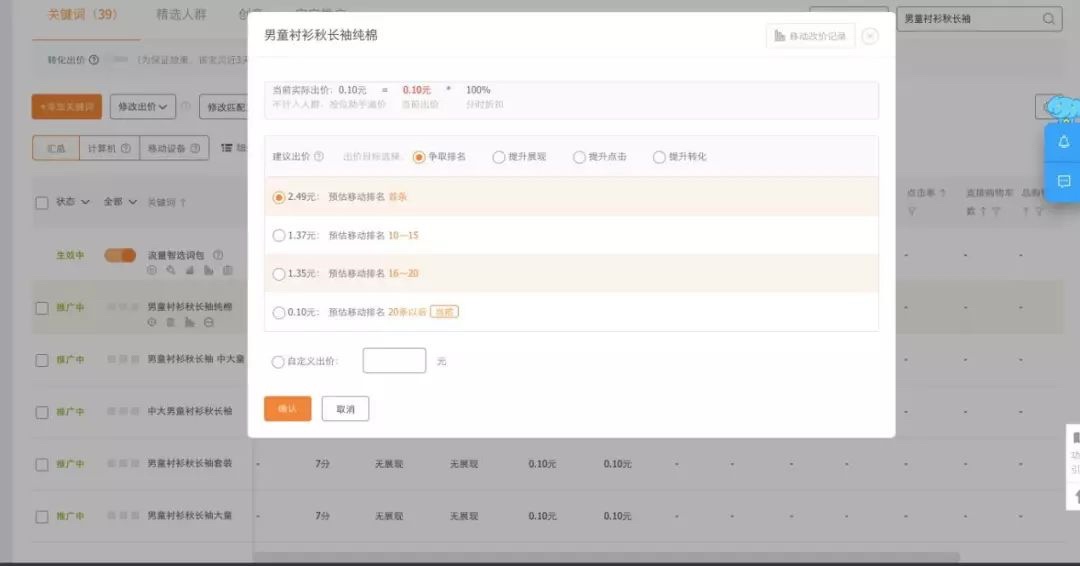Click the 修改匹配 button
This screenshot has height=566, width=1080.
pyautogui.click(x=225, y=107)
